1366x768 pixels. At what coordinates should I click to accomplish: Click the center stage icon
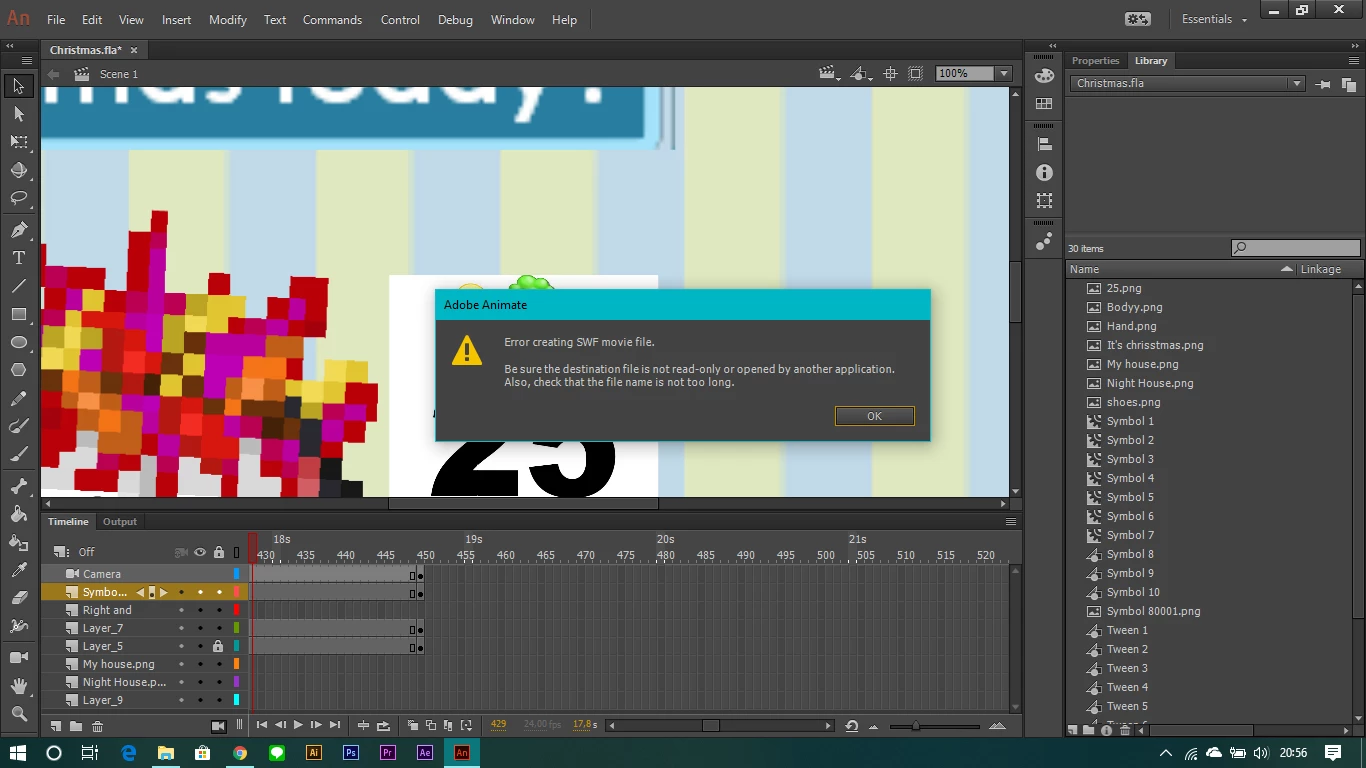pyautogui.click(x=890, y=74)
